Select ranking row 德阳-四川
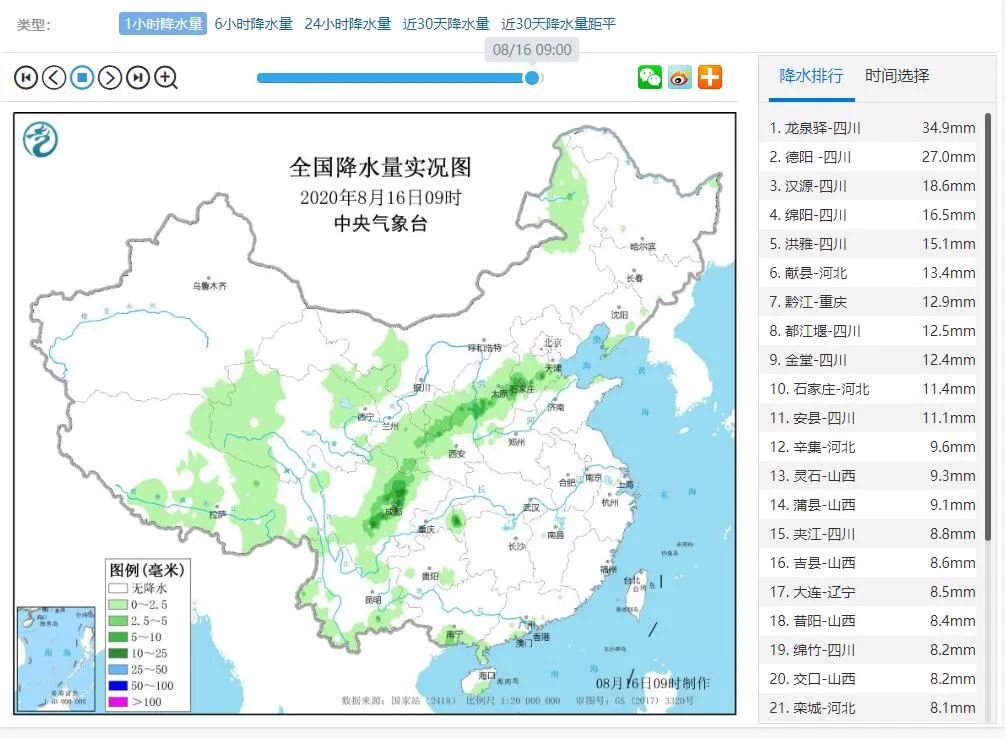Viewport: 1006px width, 739px height. click(872, 157)
